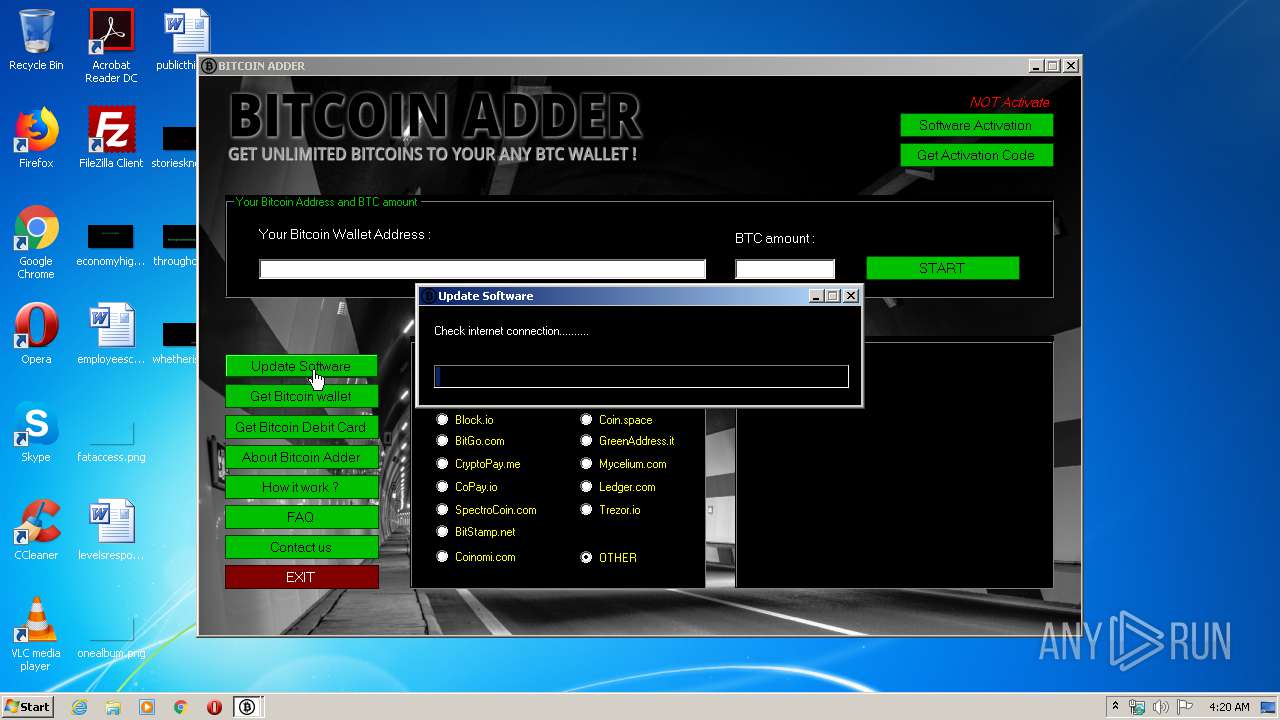Launch Opera desktop shortcut

(36, 334)
